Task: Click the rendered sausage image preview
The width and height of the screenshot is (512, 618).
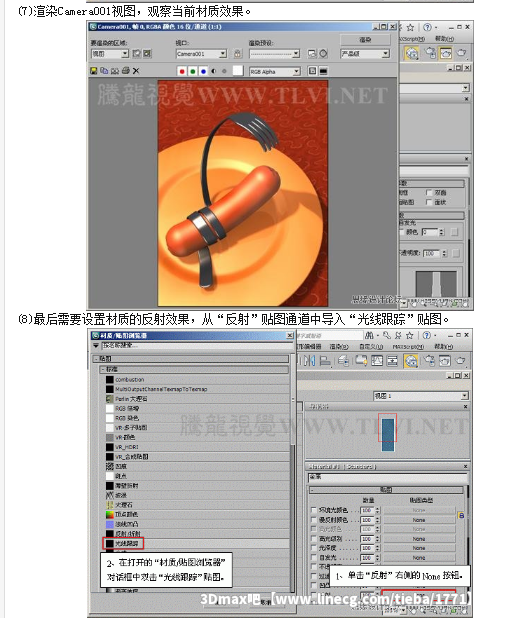Action: (243, 193)
